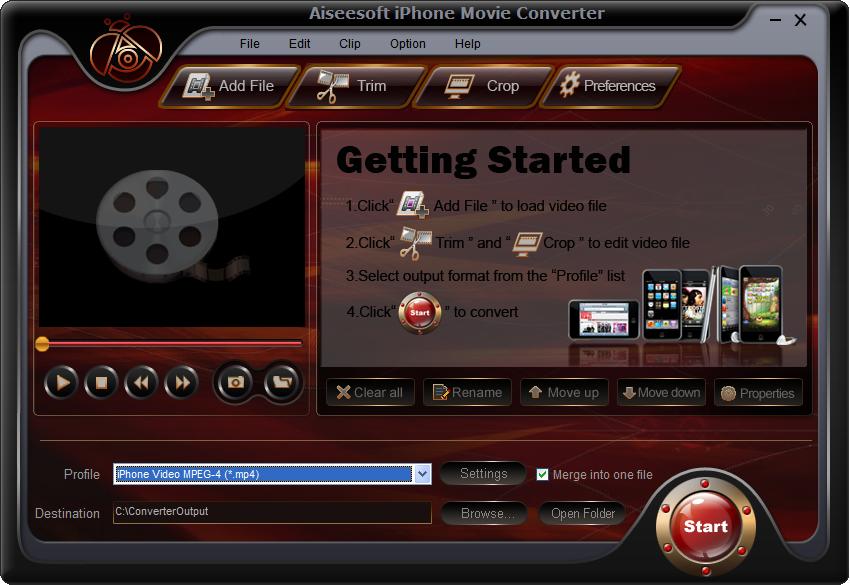Take a snapshot with the camera icon

pos(235,383)
